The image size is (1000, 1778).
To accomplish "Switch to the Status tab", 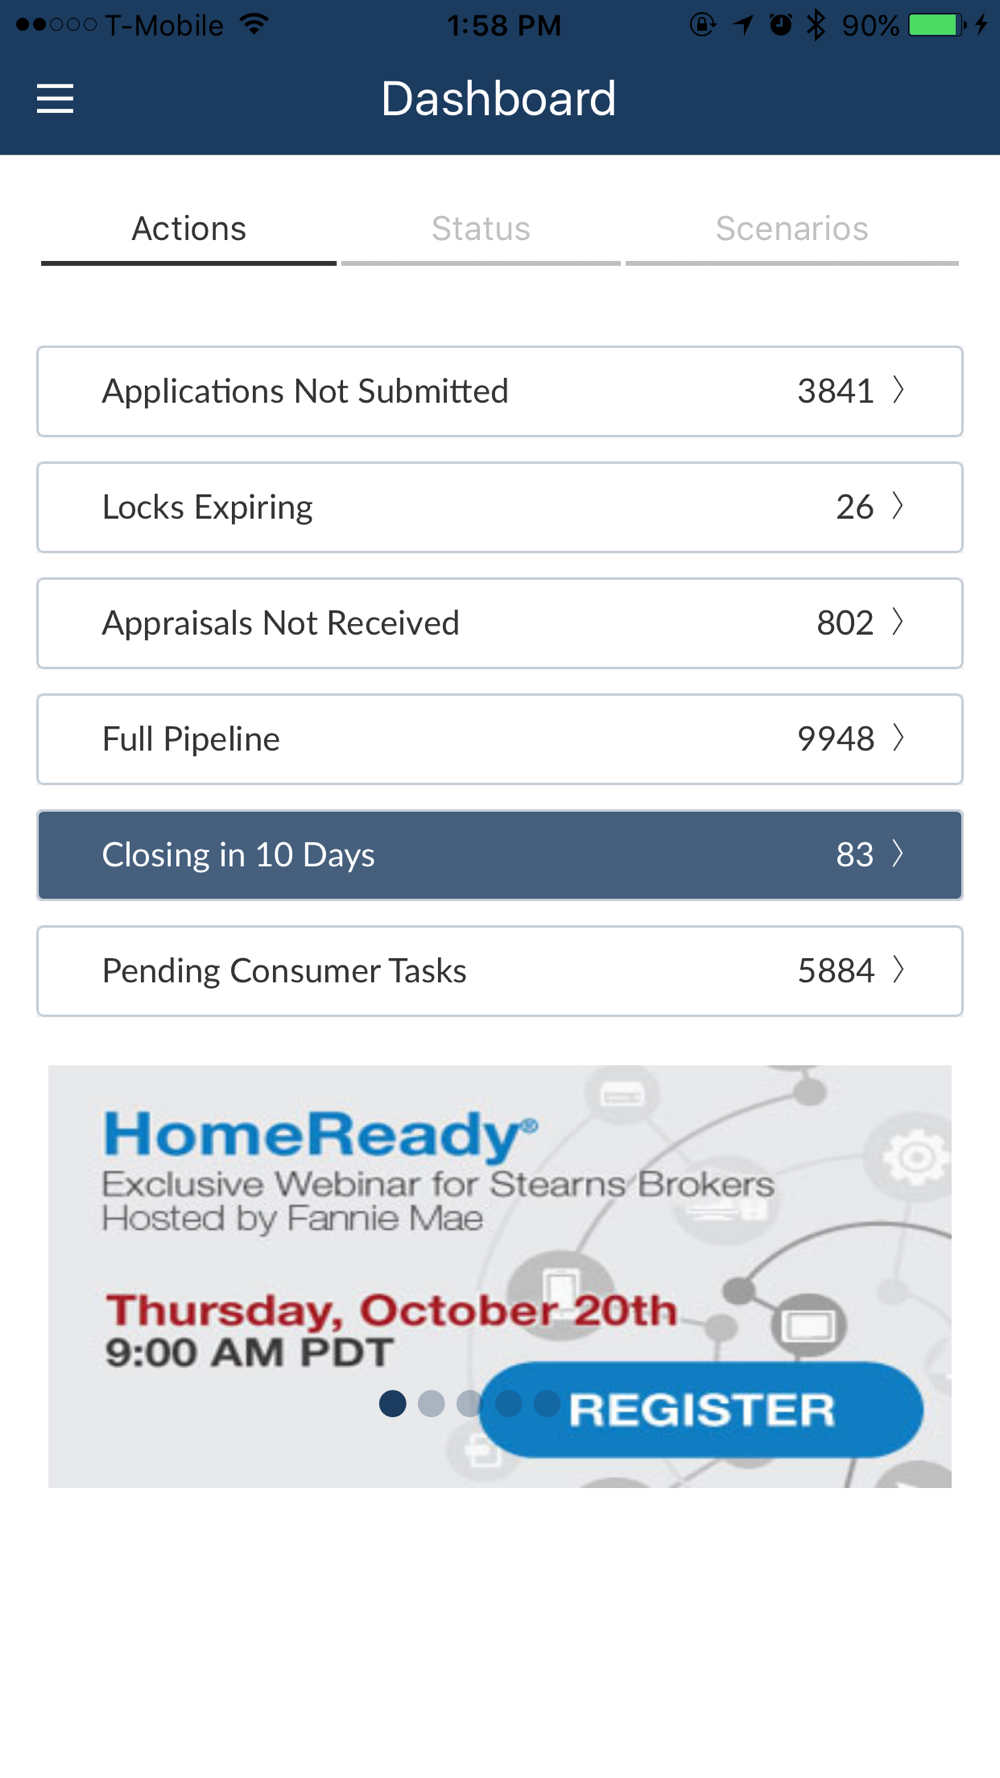I will point(481,229).
